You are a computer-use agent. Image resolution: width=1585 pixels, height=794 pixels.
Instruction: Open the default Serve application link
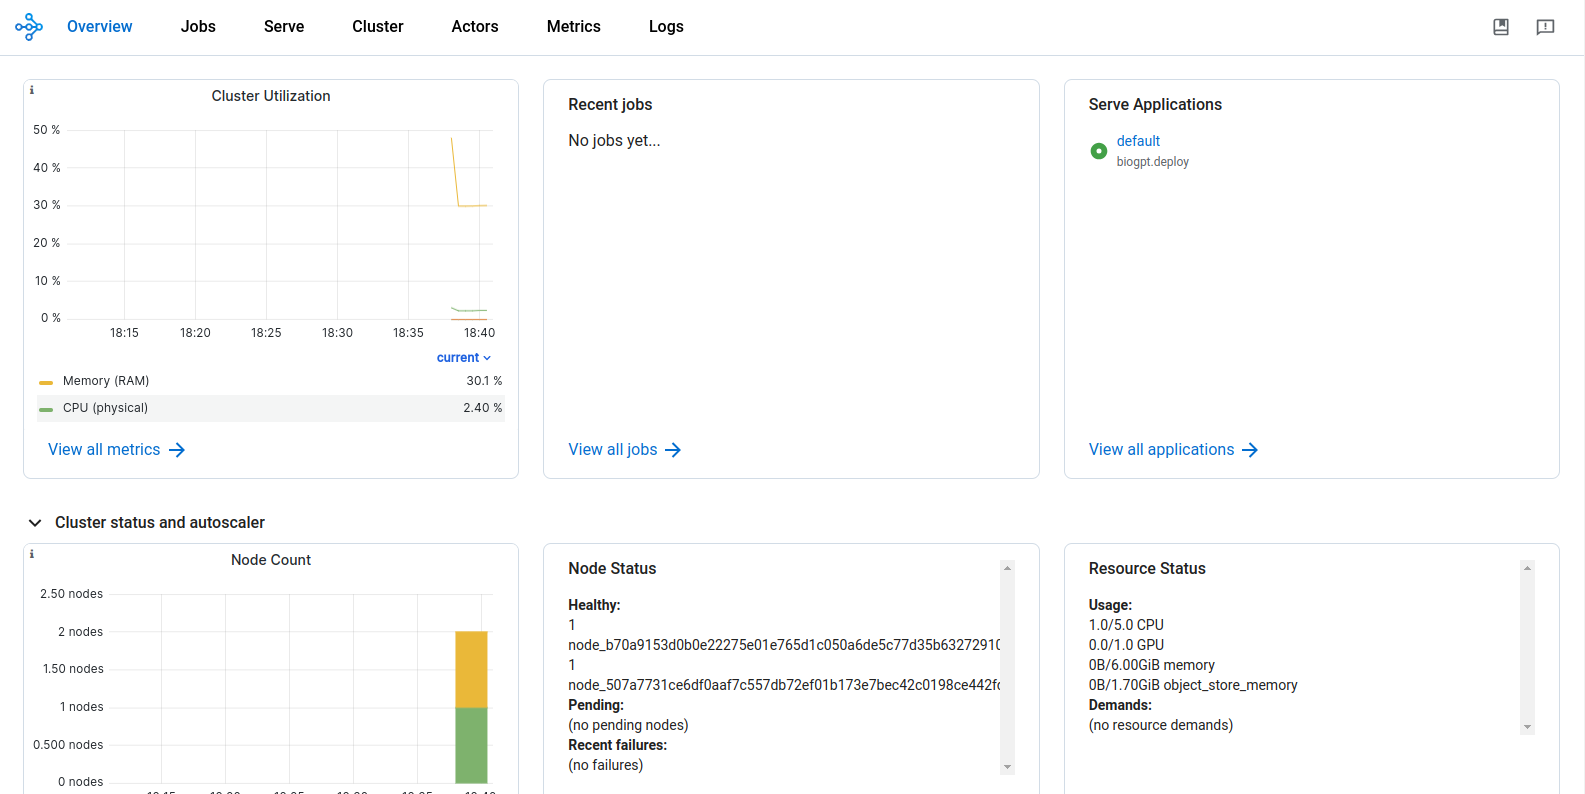1138,141
